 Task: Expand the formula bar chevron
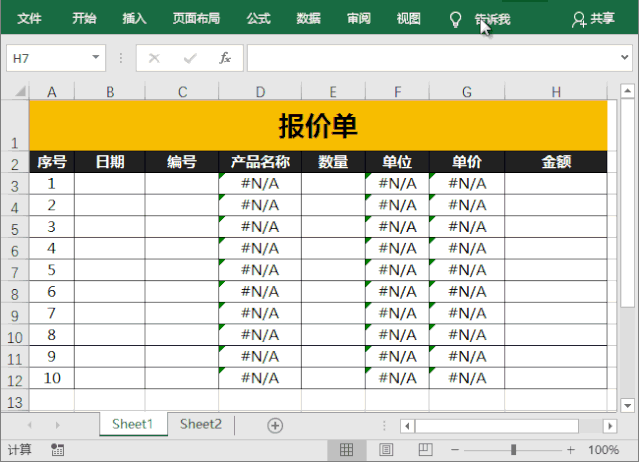point(624,57)
